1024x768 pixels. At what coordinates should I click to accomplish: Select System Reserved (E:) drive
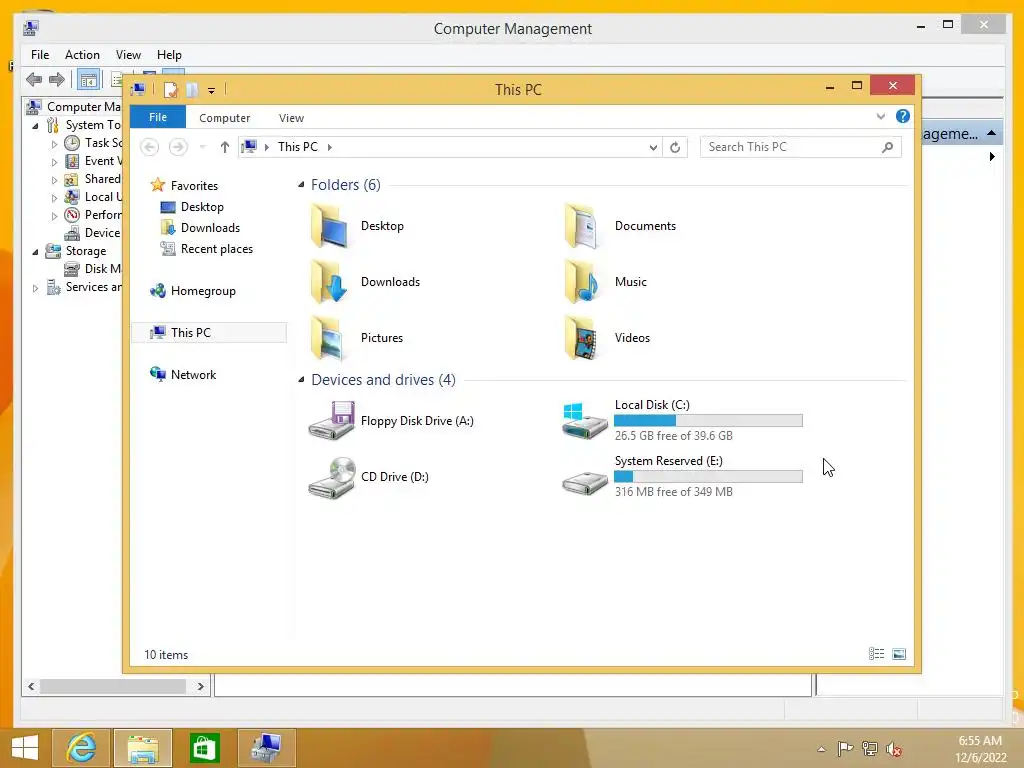coord(682,476)
